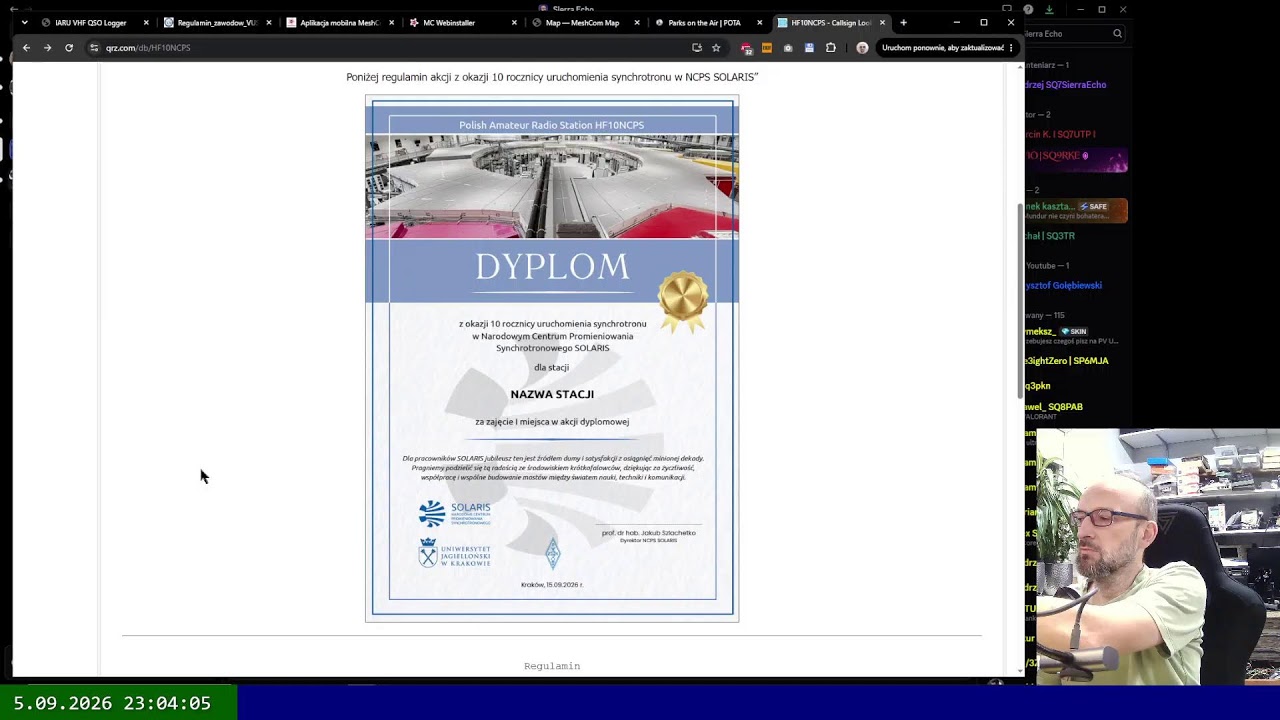Viewport: 1280px width, 720px height.
Task: Close the Parks on the Air POTA tab
Action: pyautogui.click(x=759, y=23)
